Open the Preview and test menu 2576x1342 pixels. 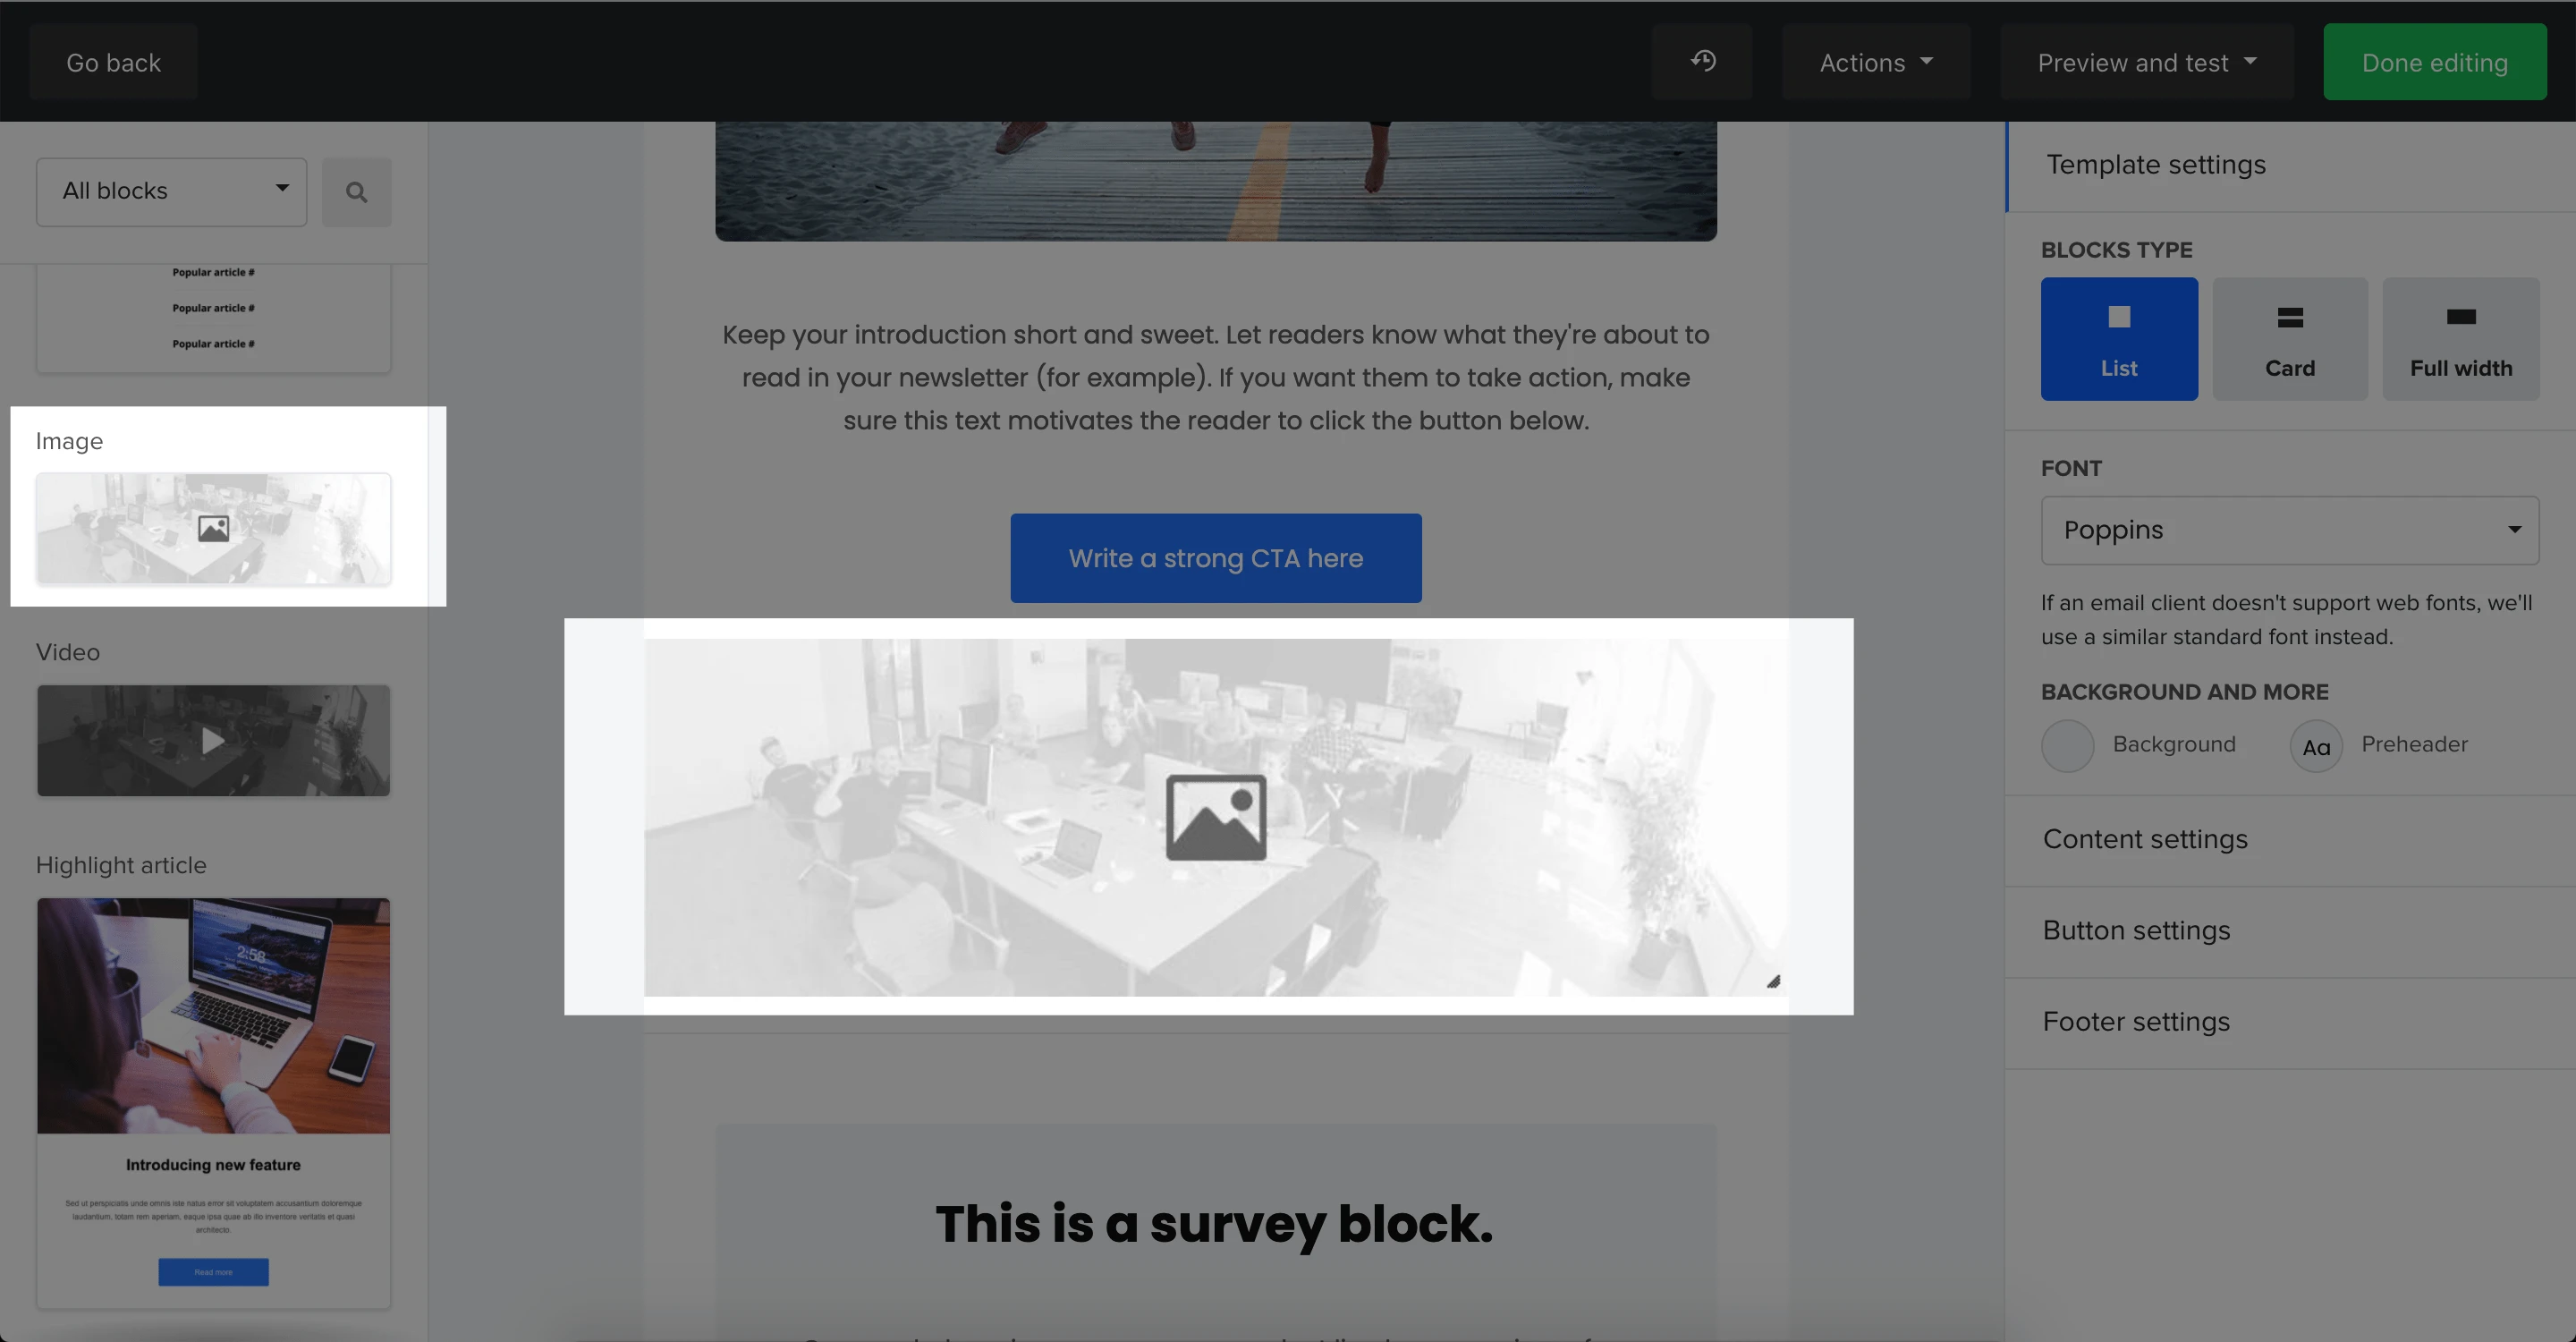pos(2146,62)
